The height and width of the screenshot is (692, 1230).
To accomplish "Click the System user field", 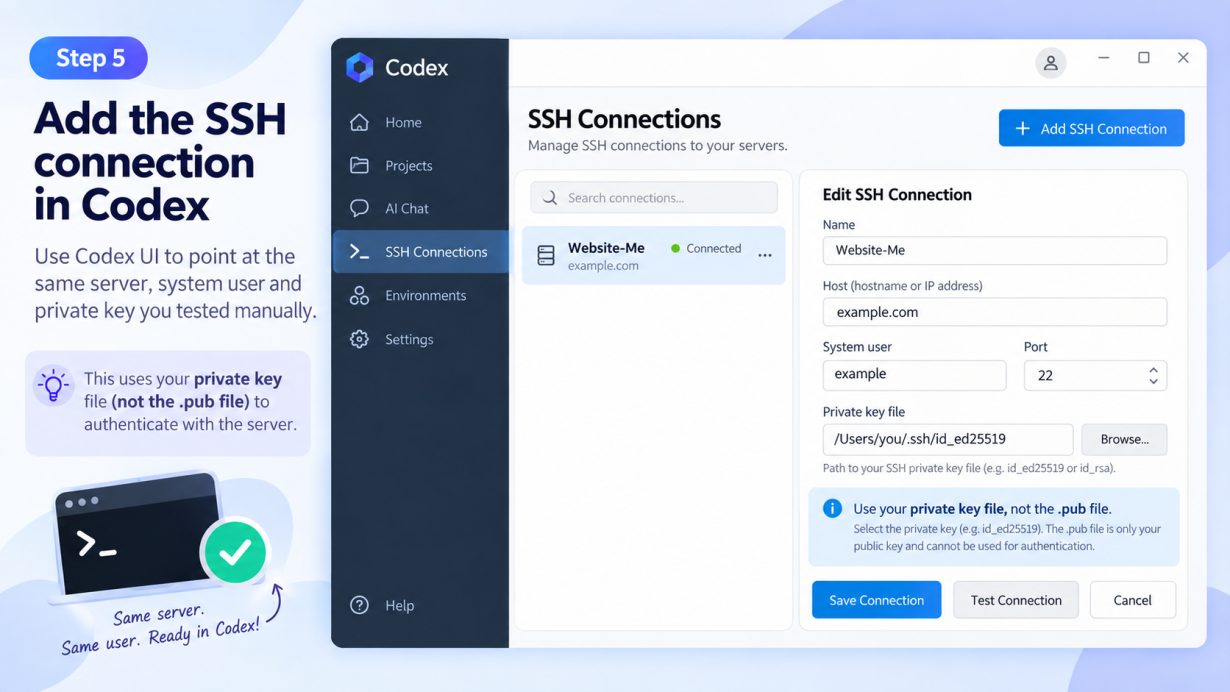I will click(x=914, y=374).
